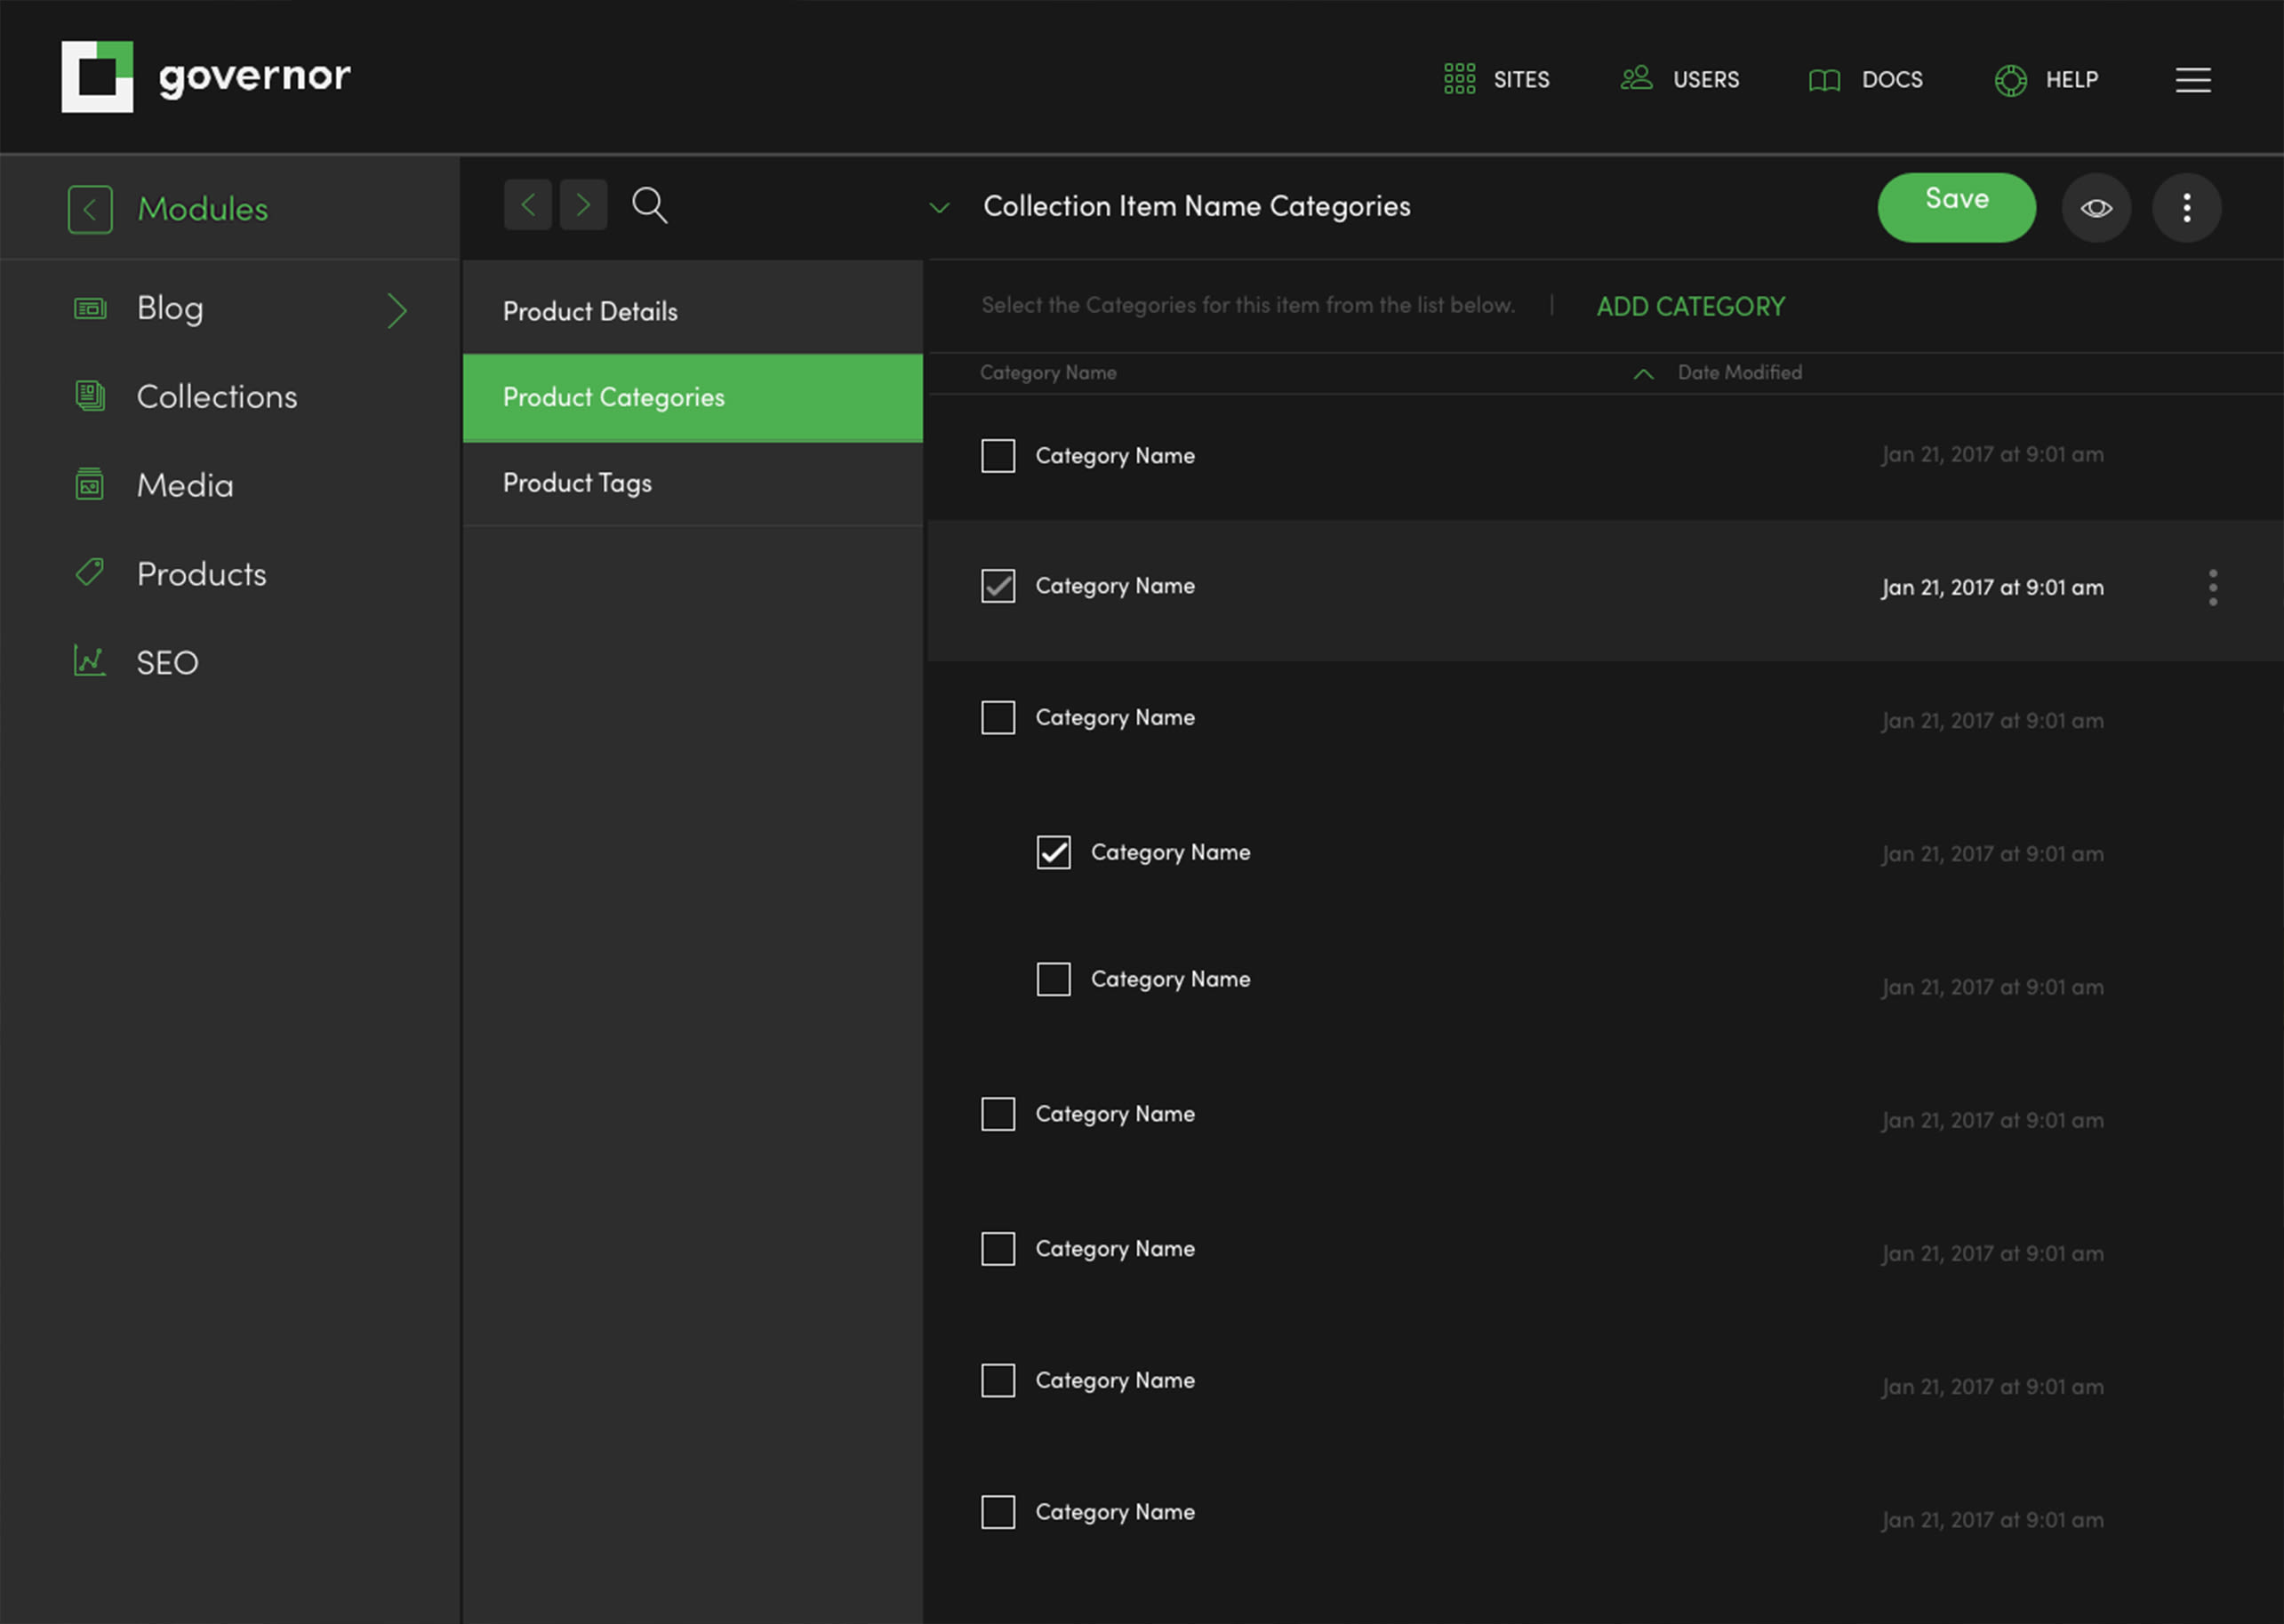This screenshot has width=2284, height=1624.
Task: Toggle Date Modified sort arrow
Action: (x=1643, y=374)
